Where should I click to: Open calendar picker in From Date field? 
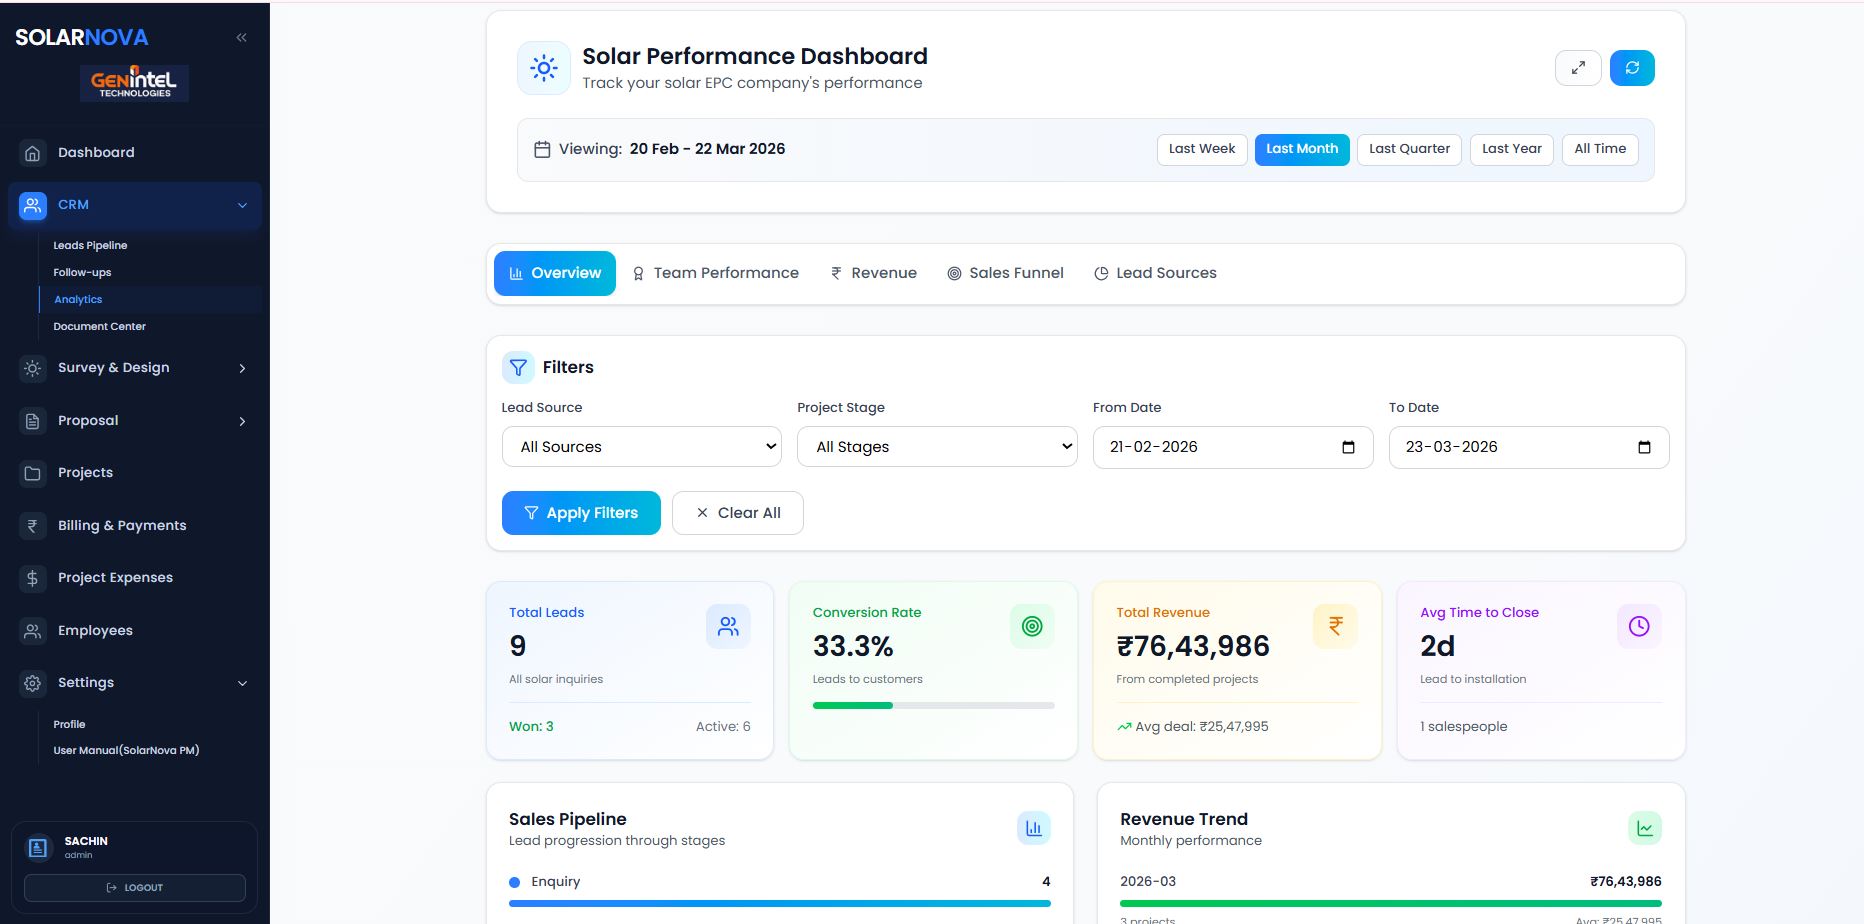tap(1348, 447)
